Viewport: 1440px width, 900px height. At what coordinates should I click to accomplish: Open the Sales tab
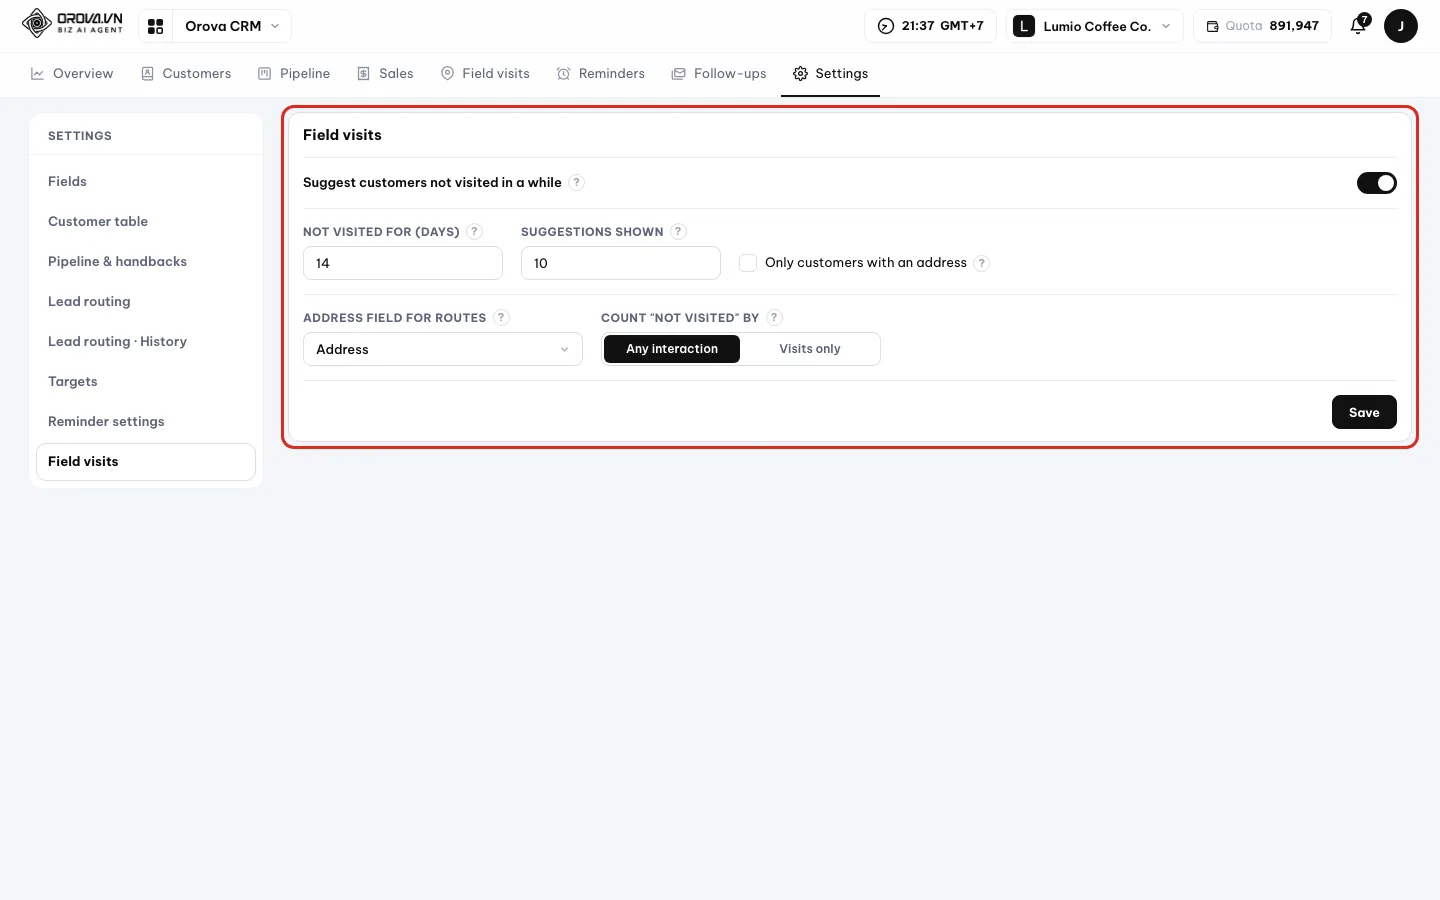385,73
